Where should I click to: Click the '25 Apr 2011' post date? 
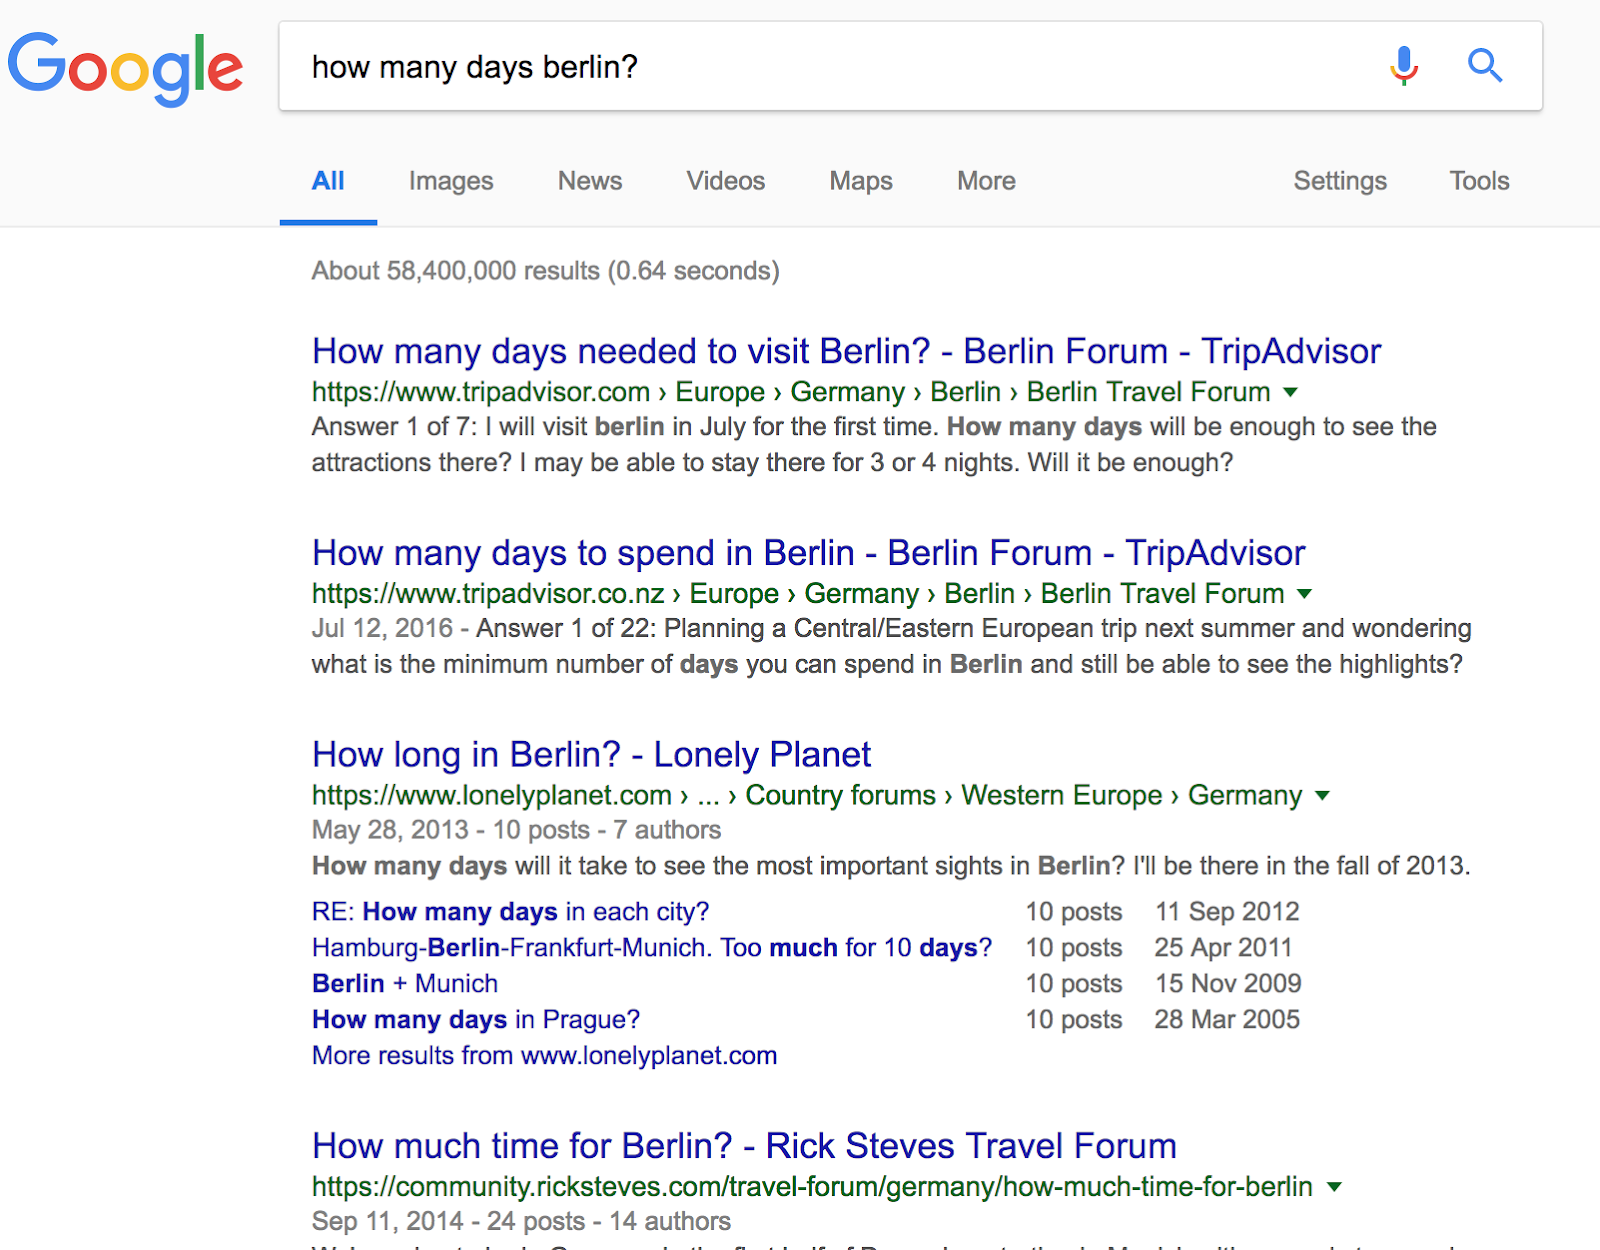[x=1223, y=948]
